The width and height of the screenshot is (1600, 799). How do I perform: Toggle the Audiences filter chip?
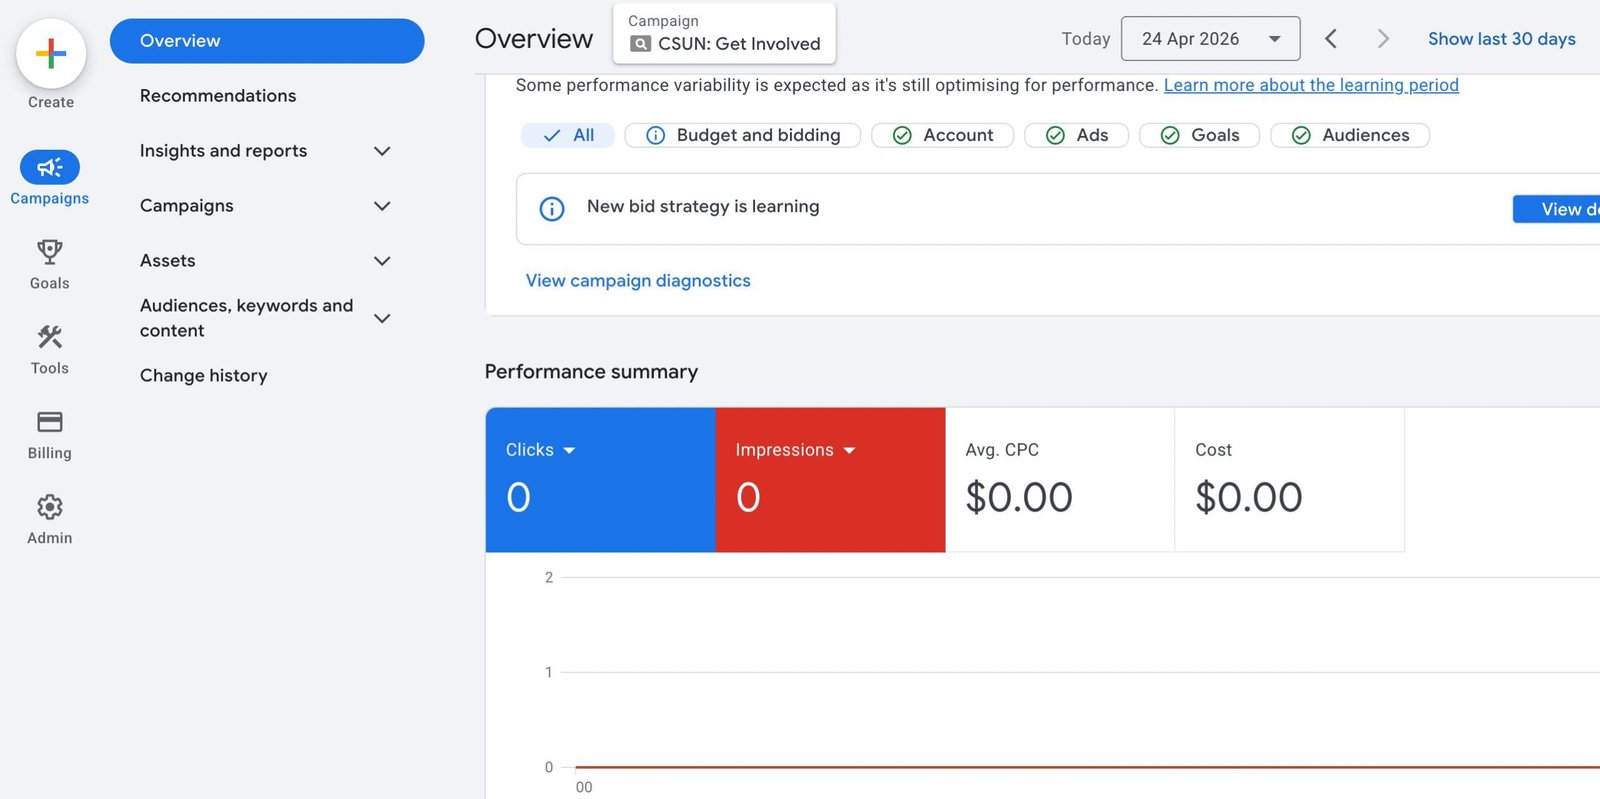(1350, 135)
